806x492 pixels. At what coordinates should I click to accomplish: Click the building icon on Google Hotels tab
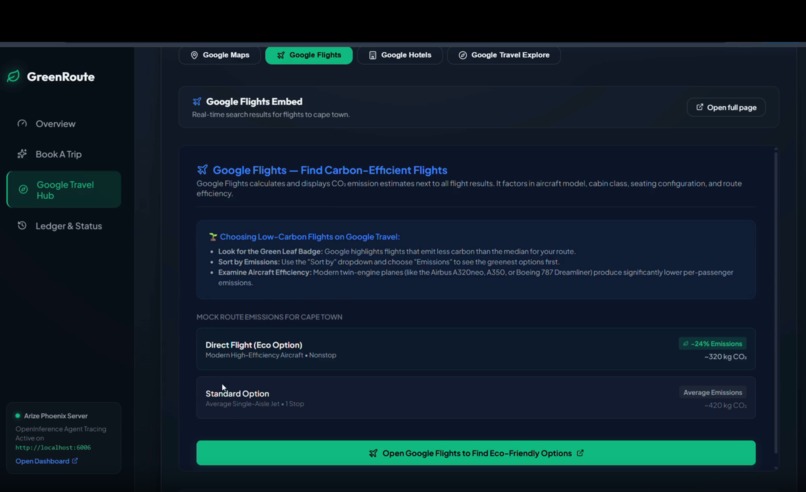pyautogui.click(x=373, y=55)
